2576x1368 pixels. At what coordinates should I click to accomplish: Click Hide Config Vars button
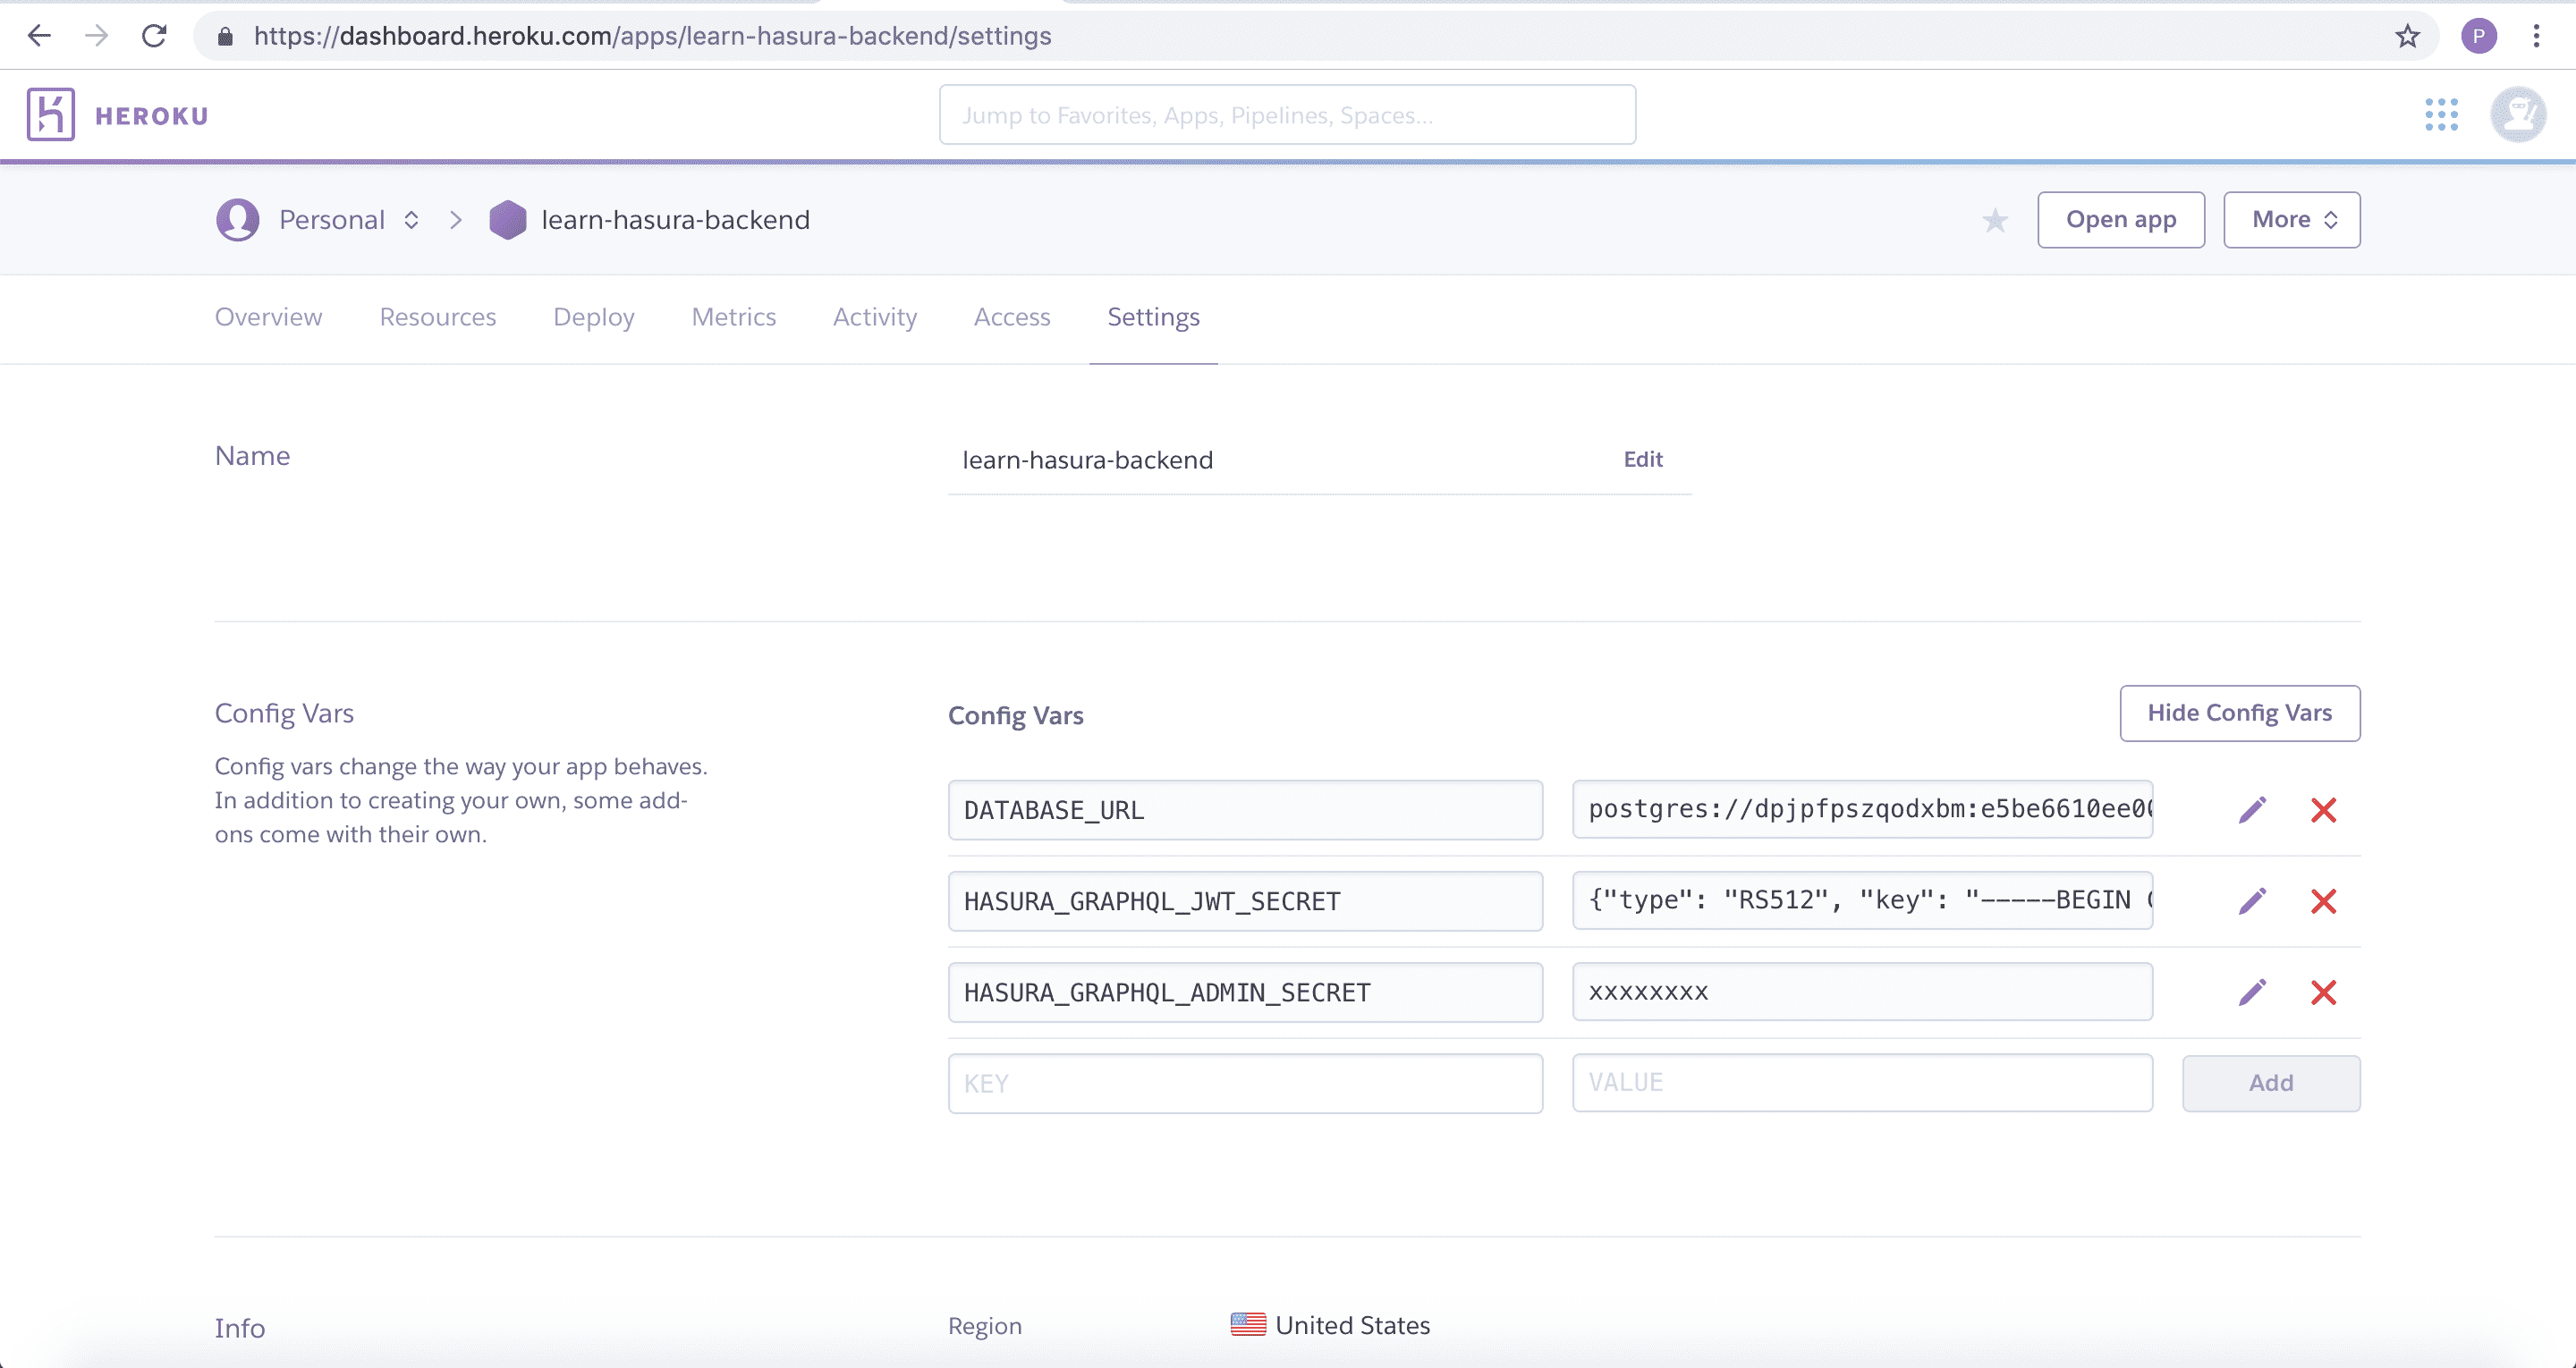(x=2240, y=713)
